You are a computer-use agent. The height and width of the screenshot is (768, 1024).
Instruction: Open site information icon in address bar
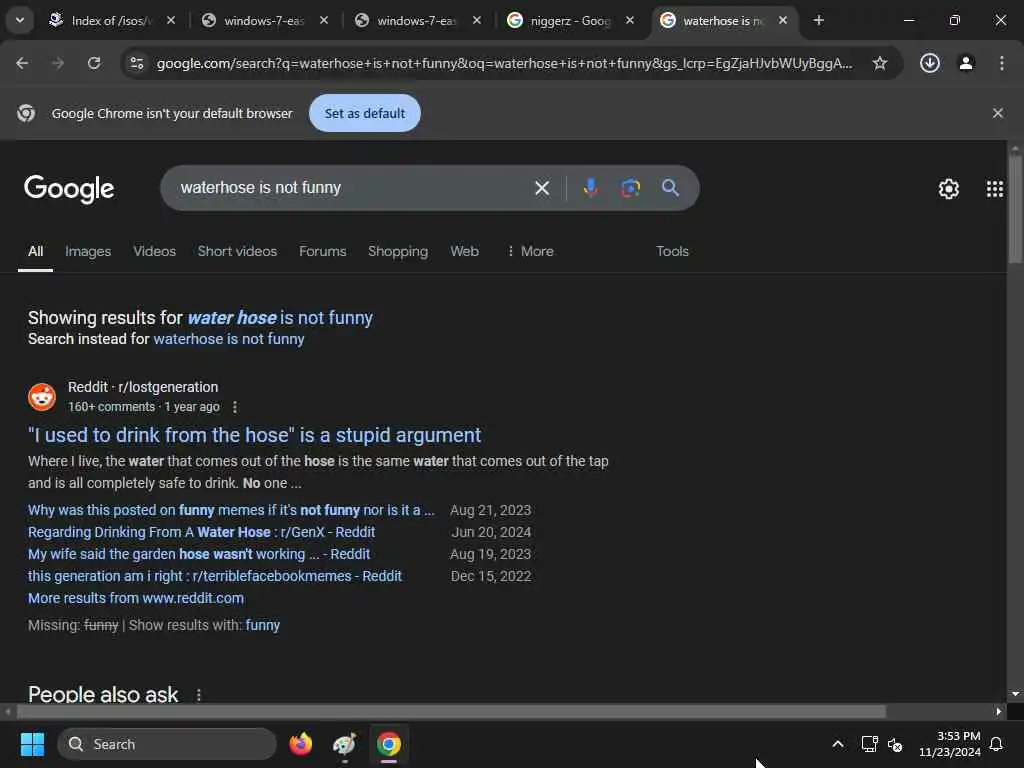point(137,63)
